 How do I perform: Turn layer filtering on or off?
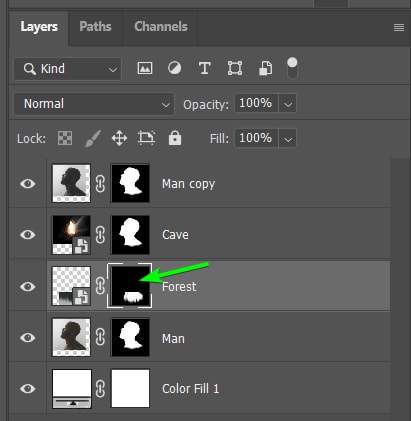tap(292, 68)
